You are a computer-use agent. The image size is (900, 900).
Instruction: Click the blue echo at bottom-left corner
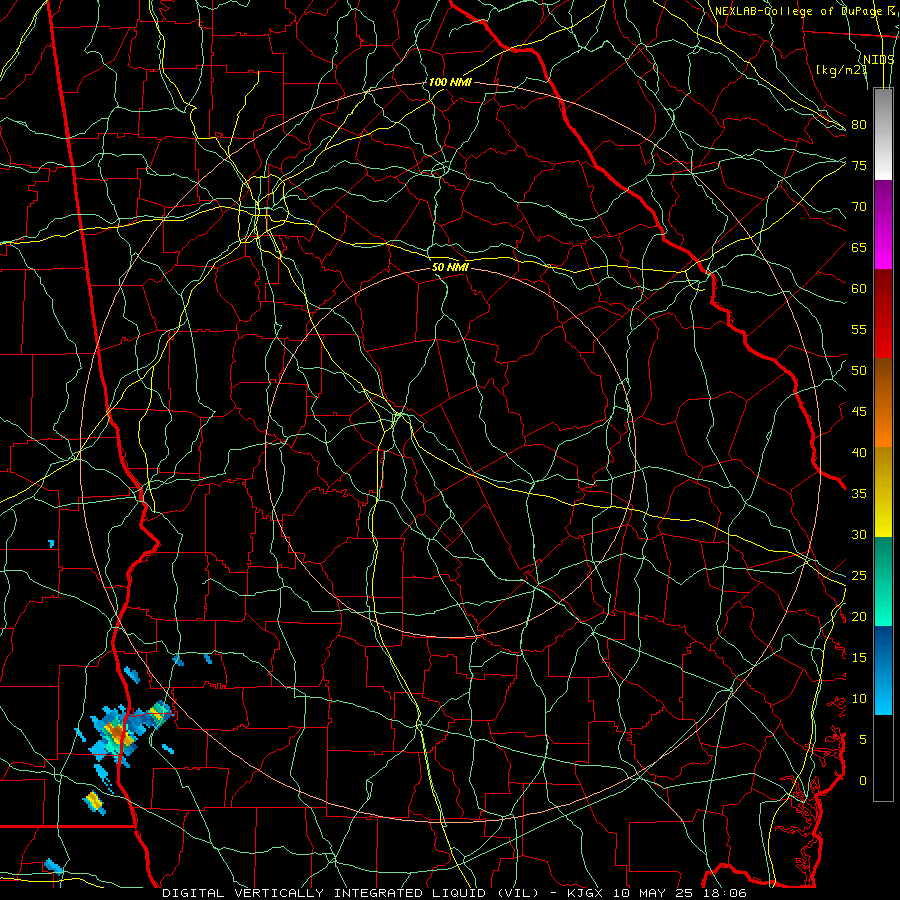click(x=53, y=866)
